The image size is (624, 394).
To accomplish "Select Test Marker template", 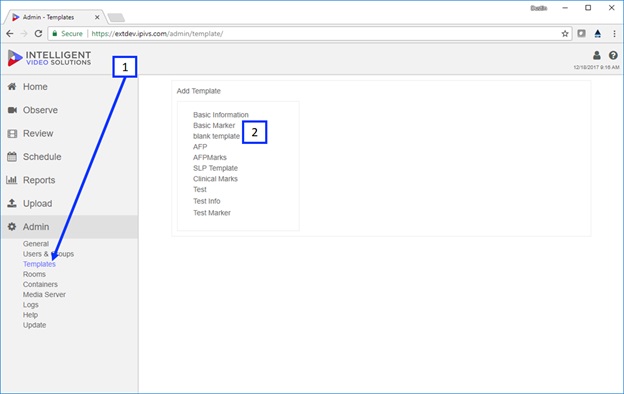I will [x=212, y=213].
